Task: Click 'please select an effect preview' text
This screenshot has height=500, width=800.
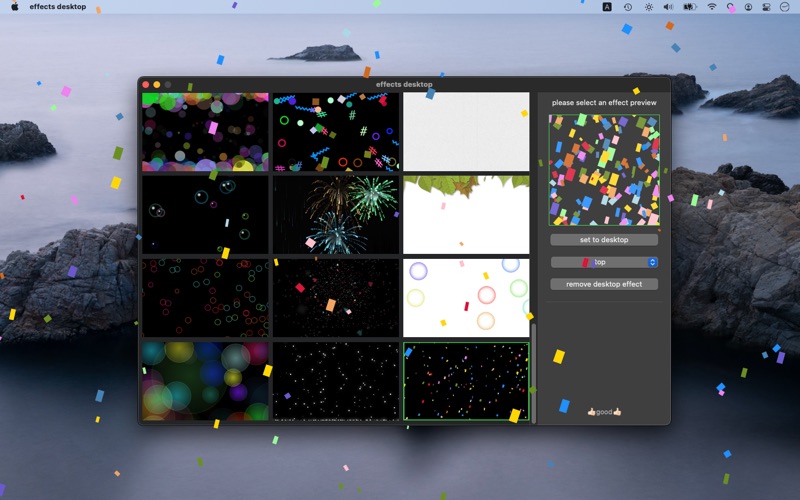Action: click(604, 103)
